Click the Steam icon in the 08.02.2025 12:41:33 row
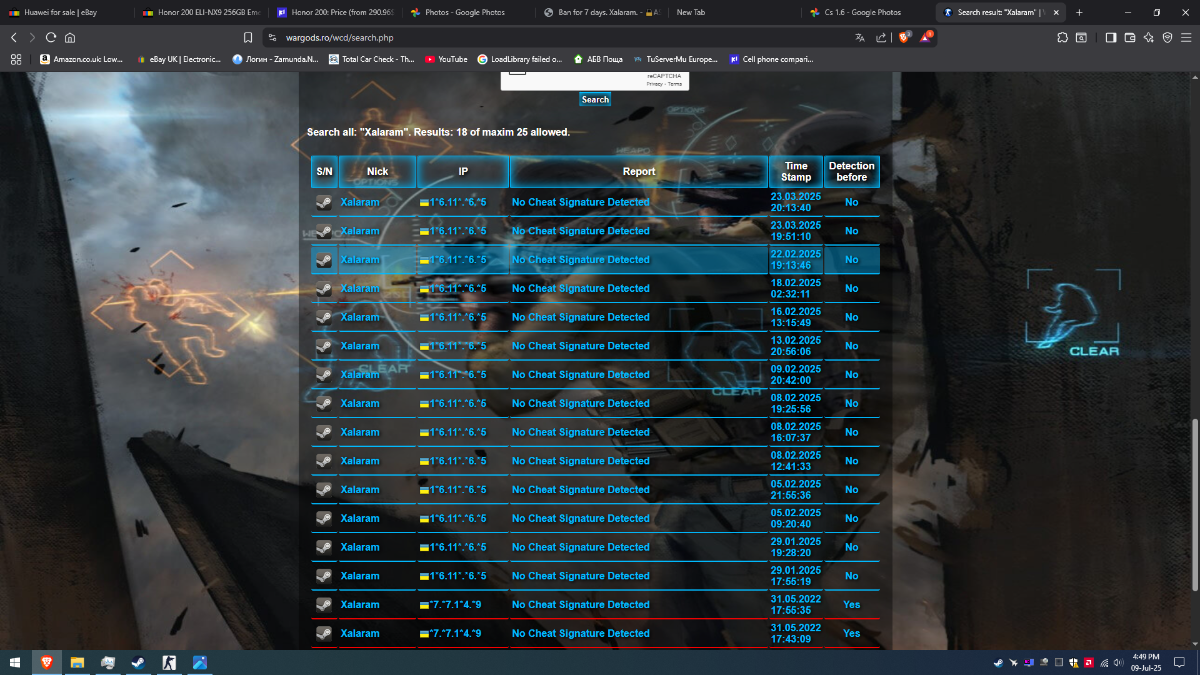1200x675 pixels. [324, 461]
